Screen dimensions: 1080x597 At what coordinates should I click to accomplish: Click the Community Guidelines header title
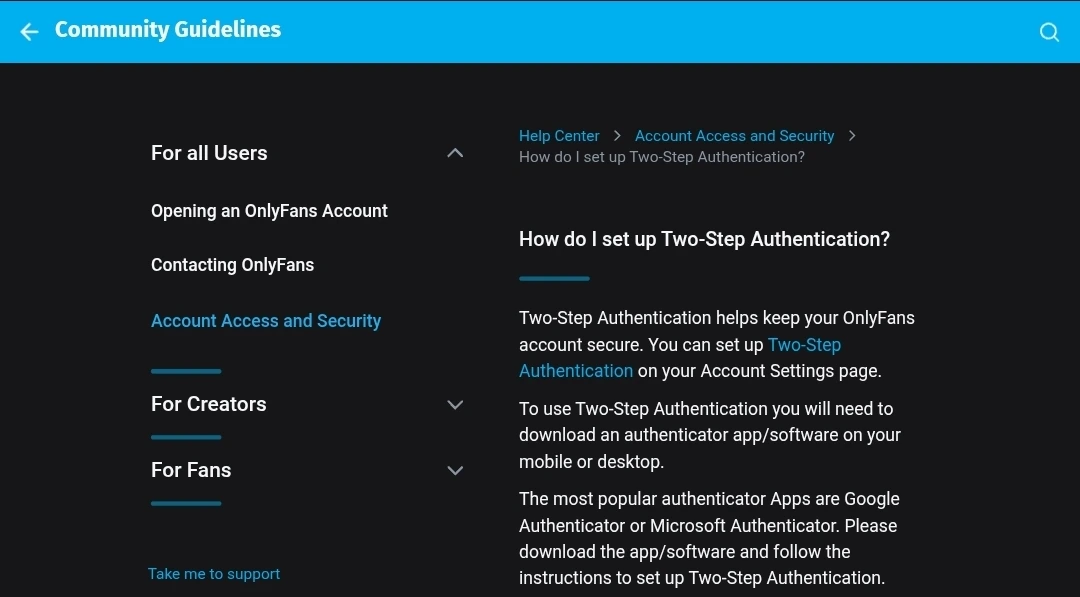tap(168, 30)
